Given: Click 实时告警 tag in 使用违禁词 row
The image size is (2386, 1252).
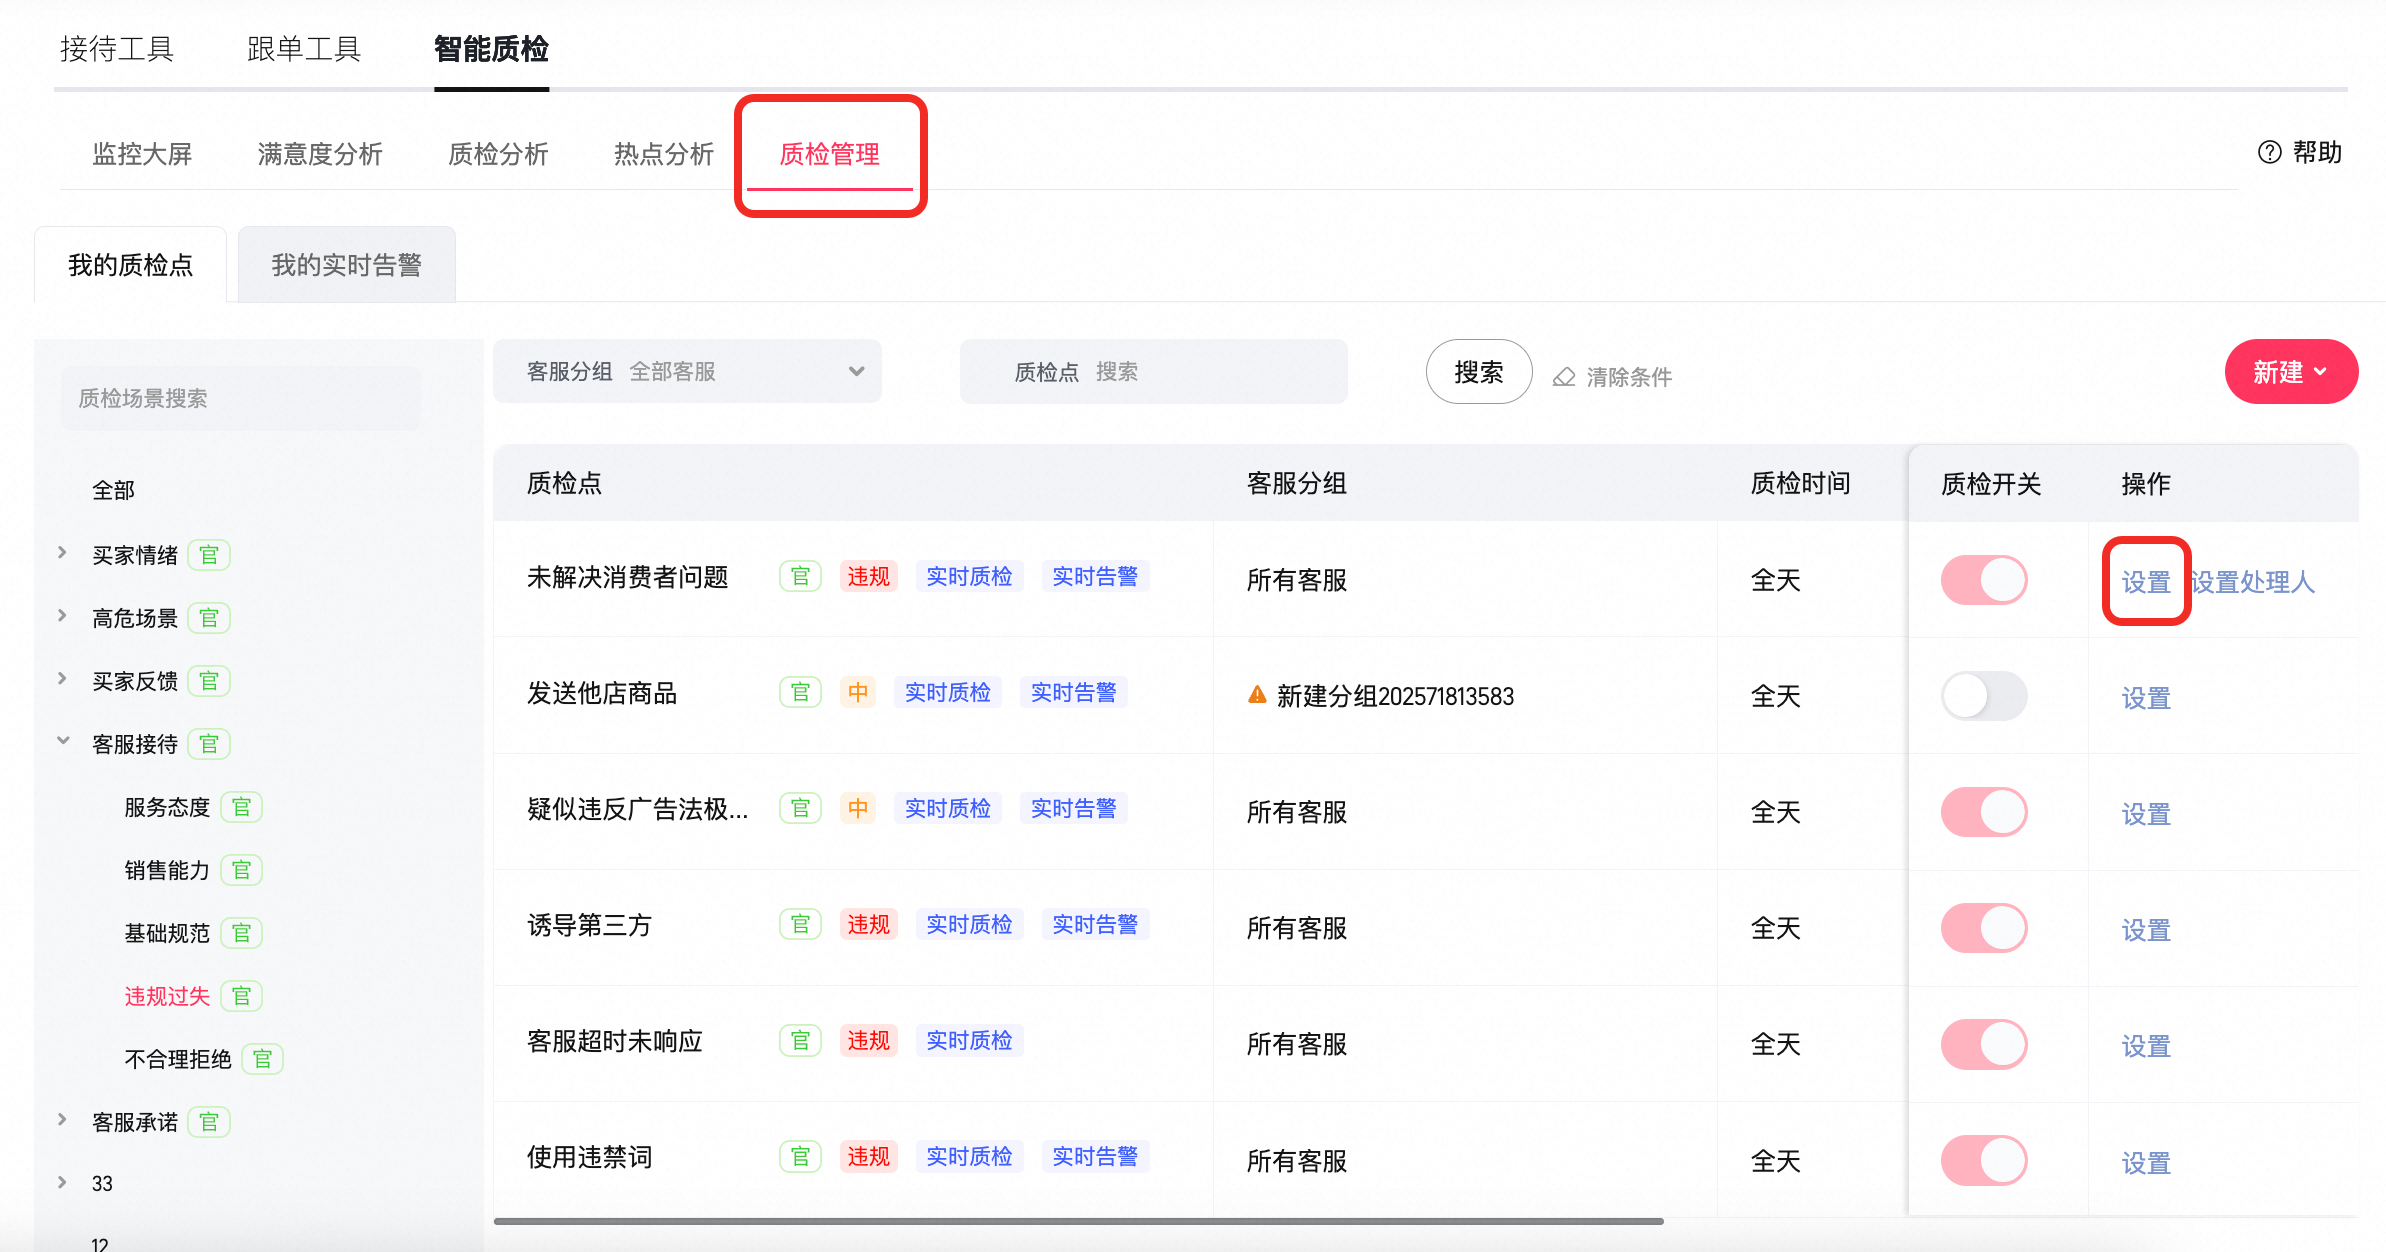Looking at the screenshot, I should coord(1095,1156).
